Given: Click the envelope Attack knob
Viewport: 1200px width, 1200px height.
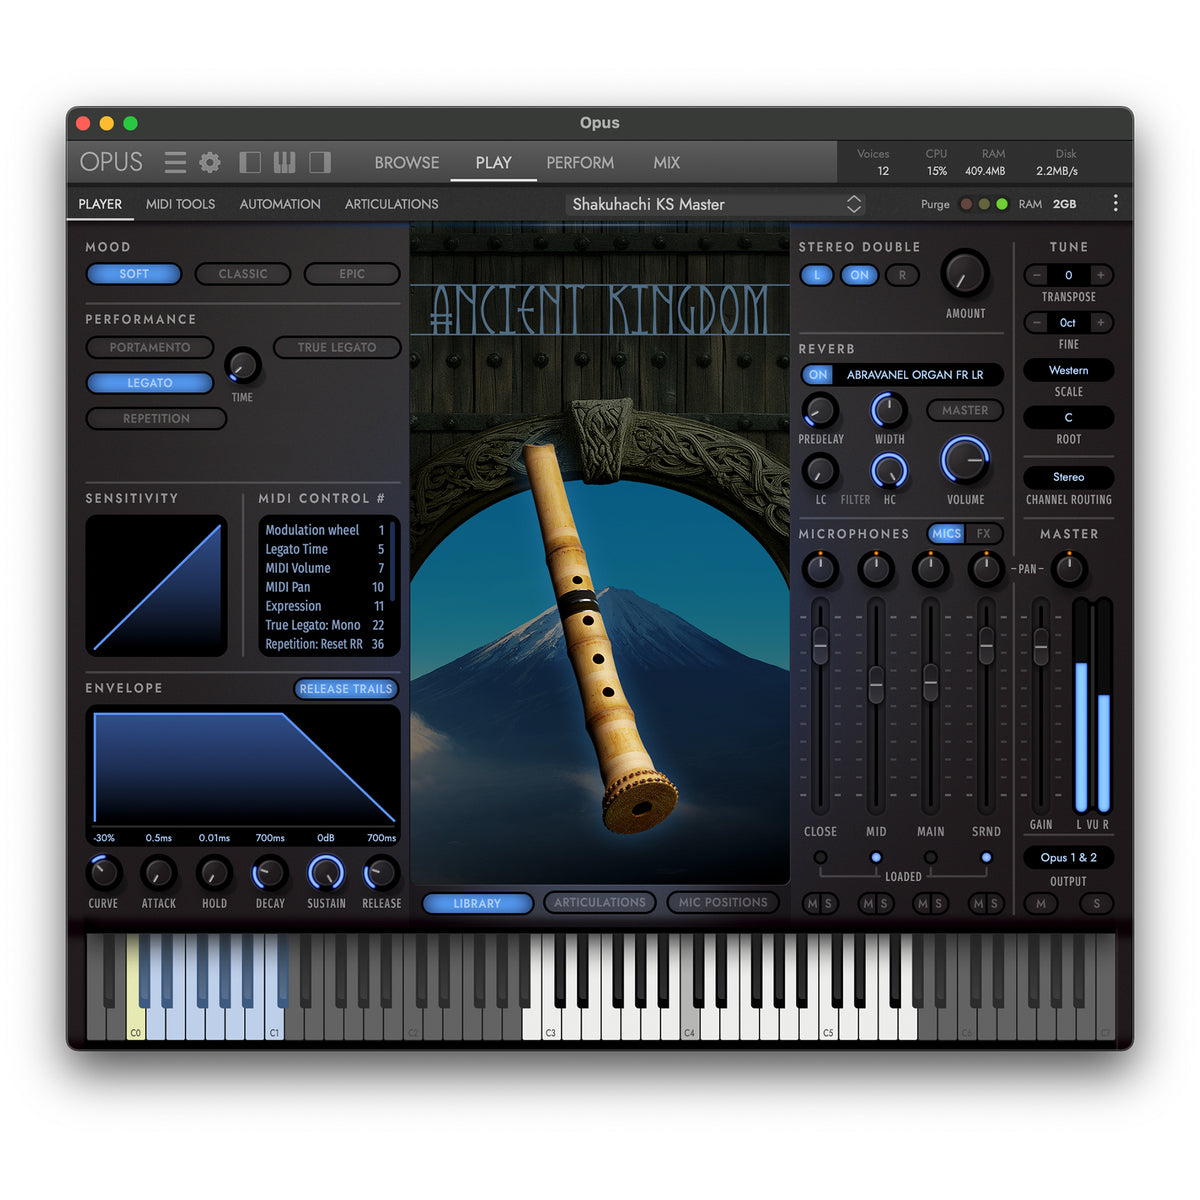Looking at the screenshot, I should pos(158,873).
